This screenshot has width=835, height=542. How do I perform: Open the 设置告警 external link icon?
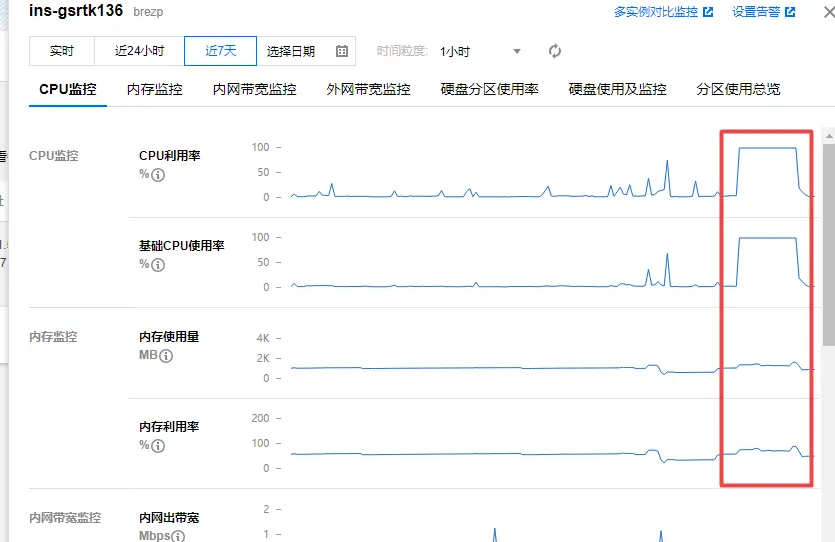coord(790,12)
